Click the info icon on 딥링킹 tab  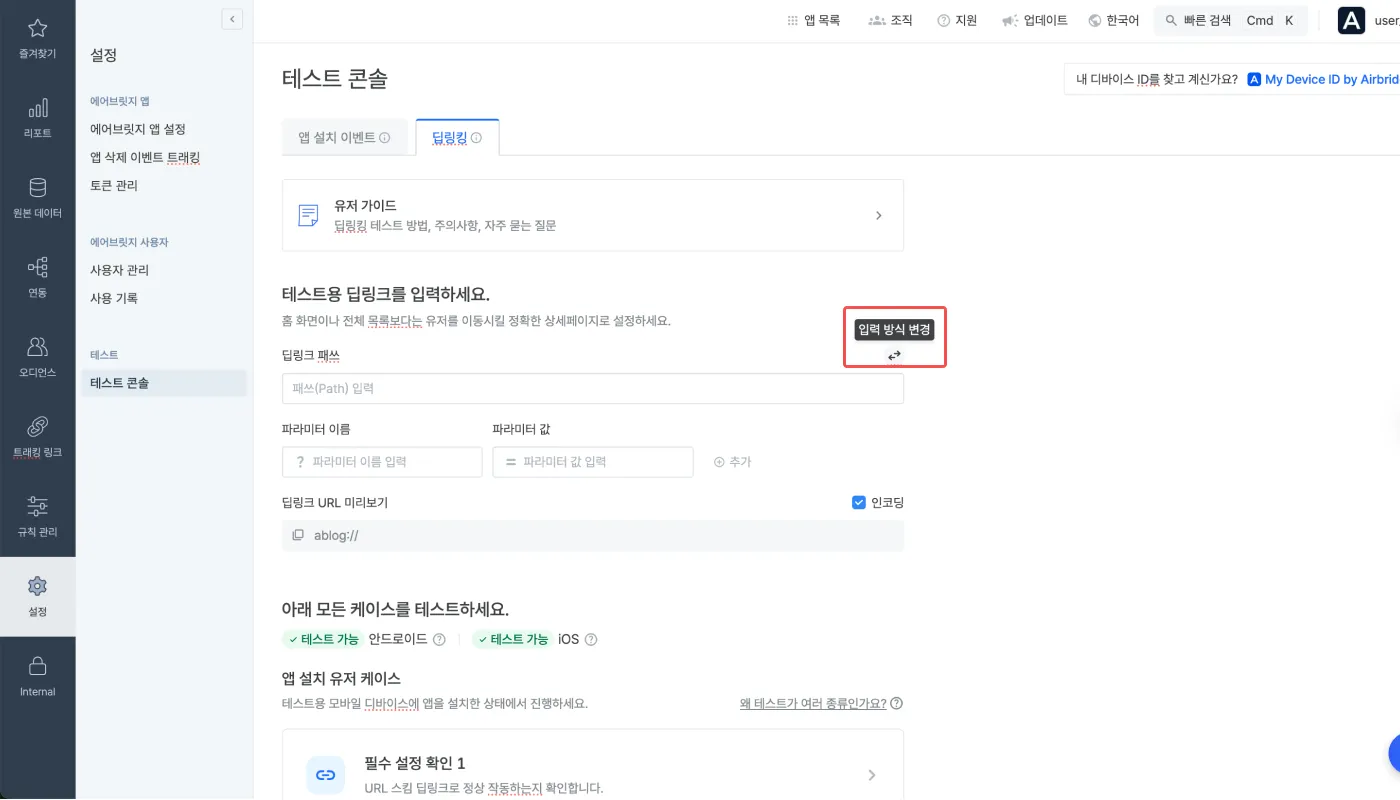(476, 138)
